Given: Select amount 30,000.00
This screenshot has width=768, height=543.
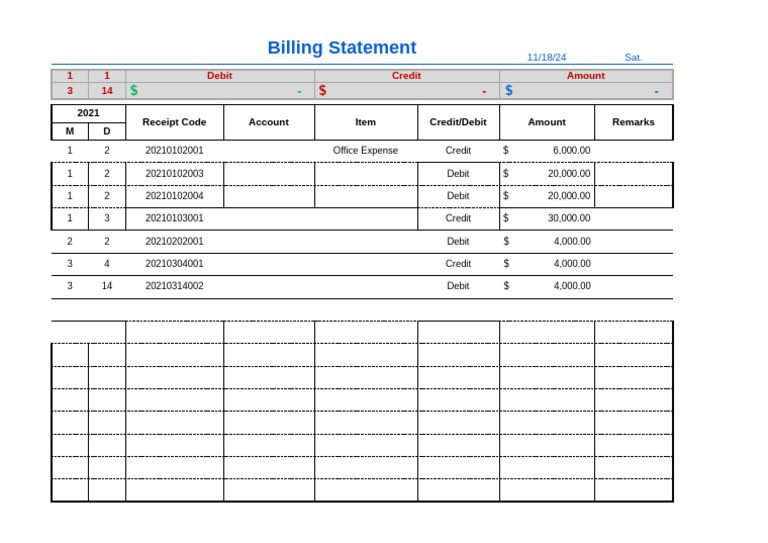Looking at the screenshot, I should pyautogui.click(x=569, y=218).
